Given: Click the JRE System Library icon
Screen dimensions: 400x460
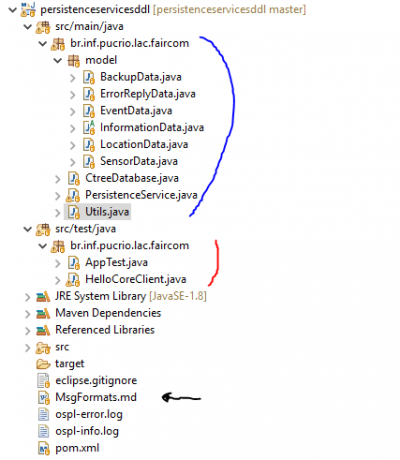Looking at the screenshot, I should (43, 296).
